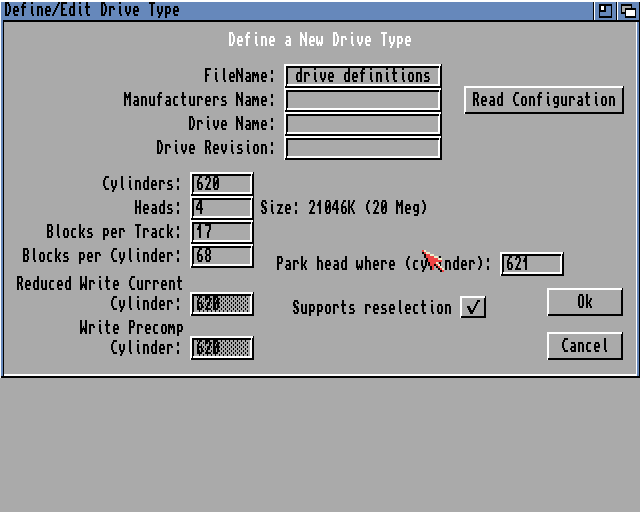Click the window depth gadget in title bar
The image size is (640, 512).
pos(627,10)
